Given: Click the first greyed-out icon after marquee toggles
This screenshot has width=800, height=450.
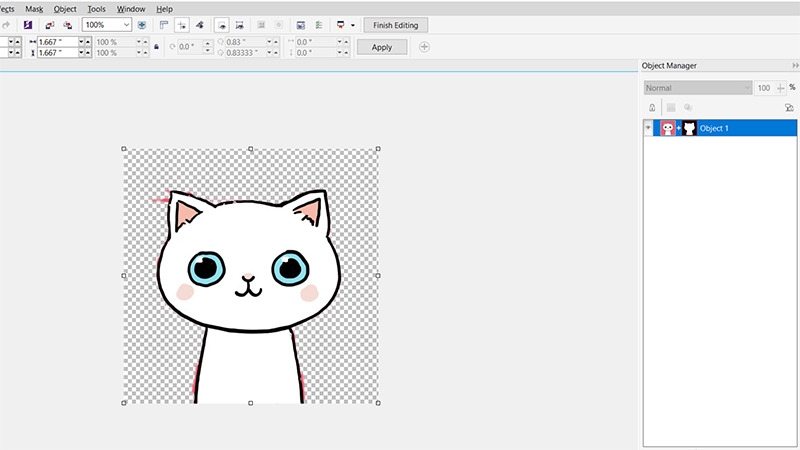Looking at the screenshot, I should click(261, 25).
